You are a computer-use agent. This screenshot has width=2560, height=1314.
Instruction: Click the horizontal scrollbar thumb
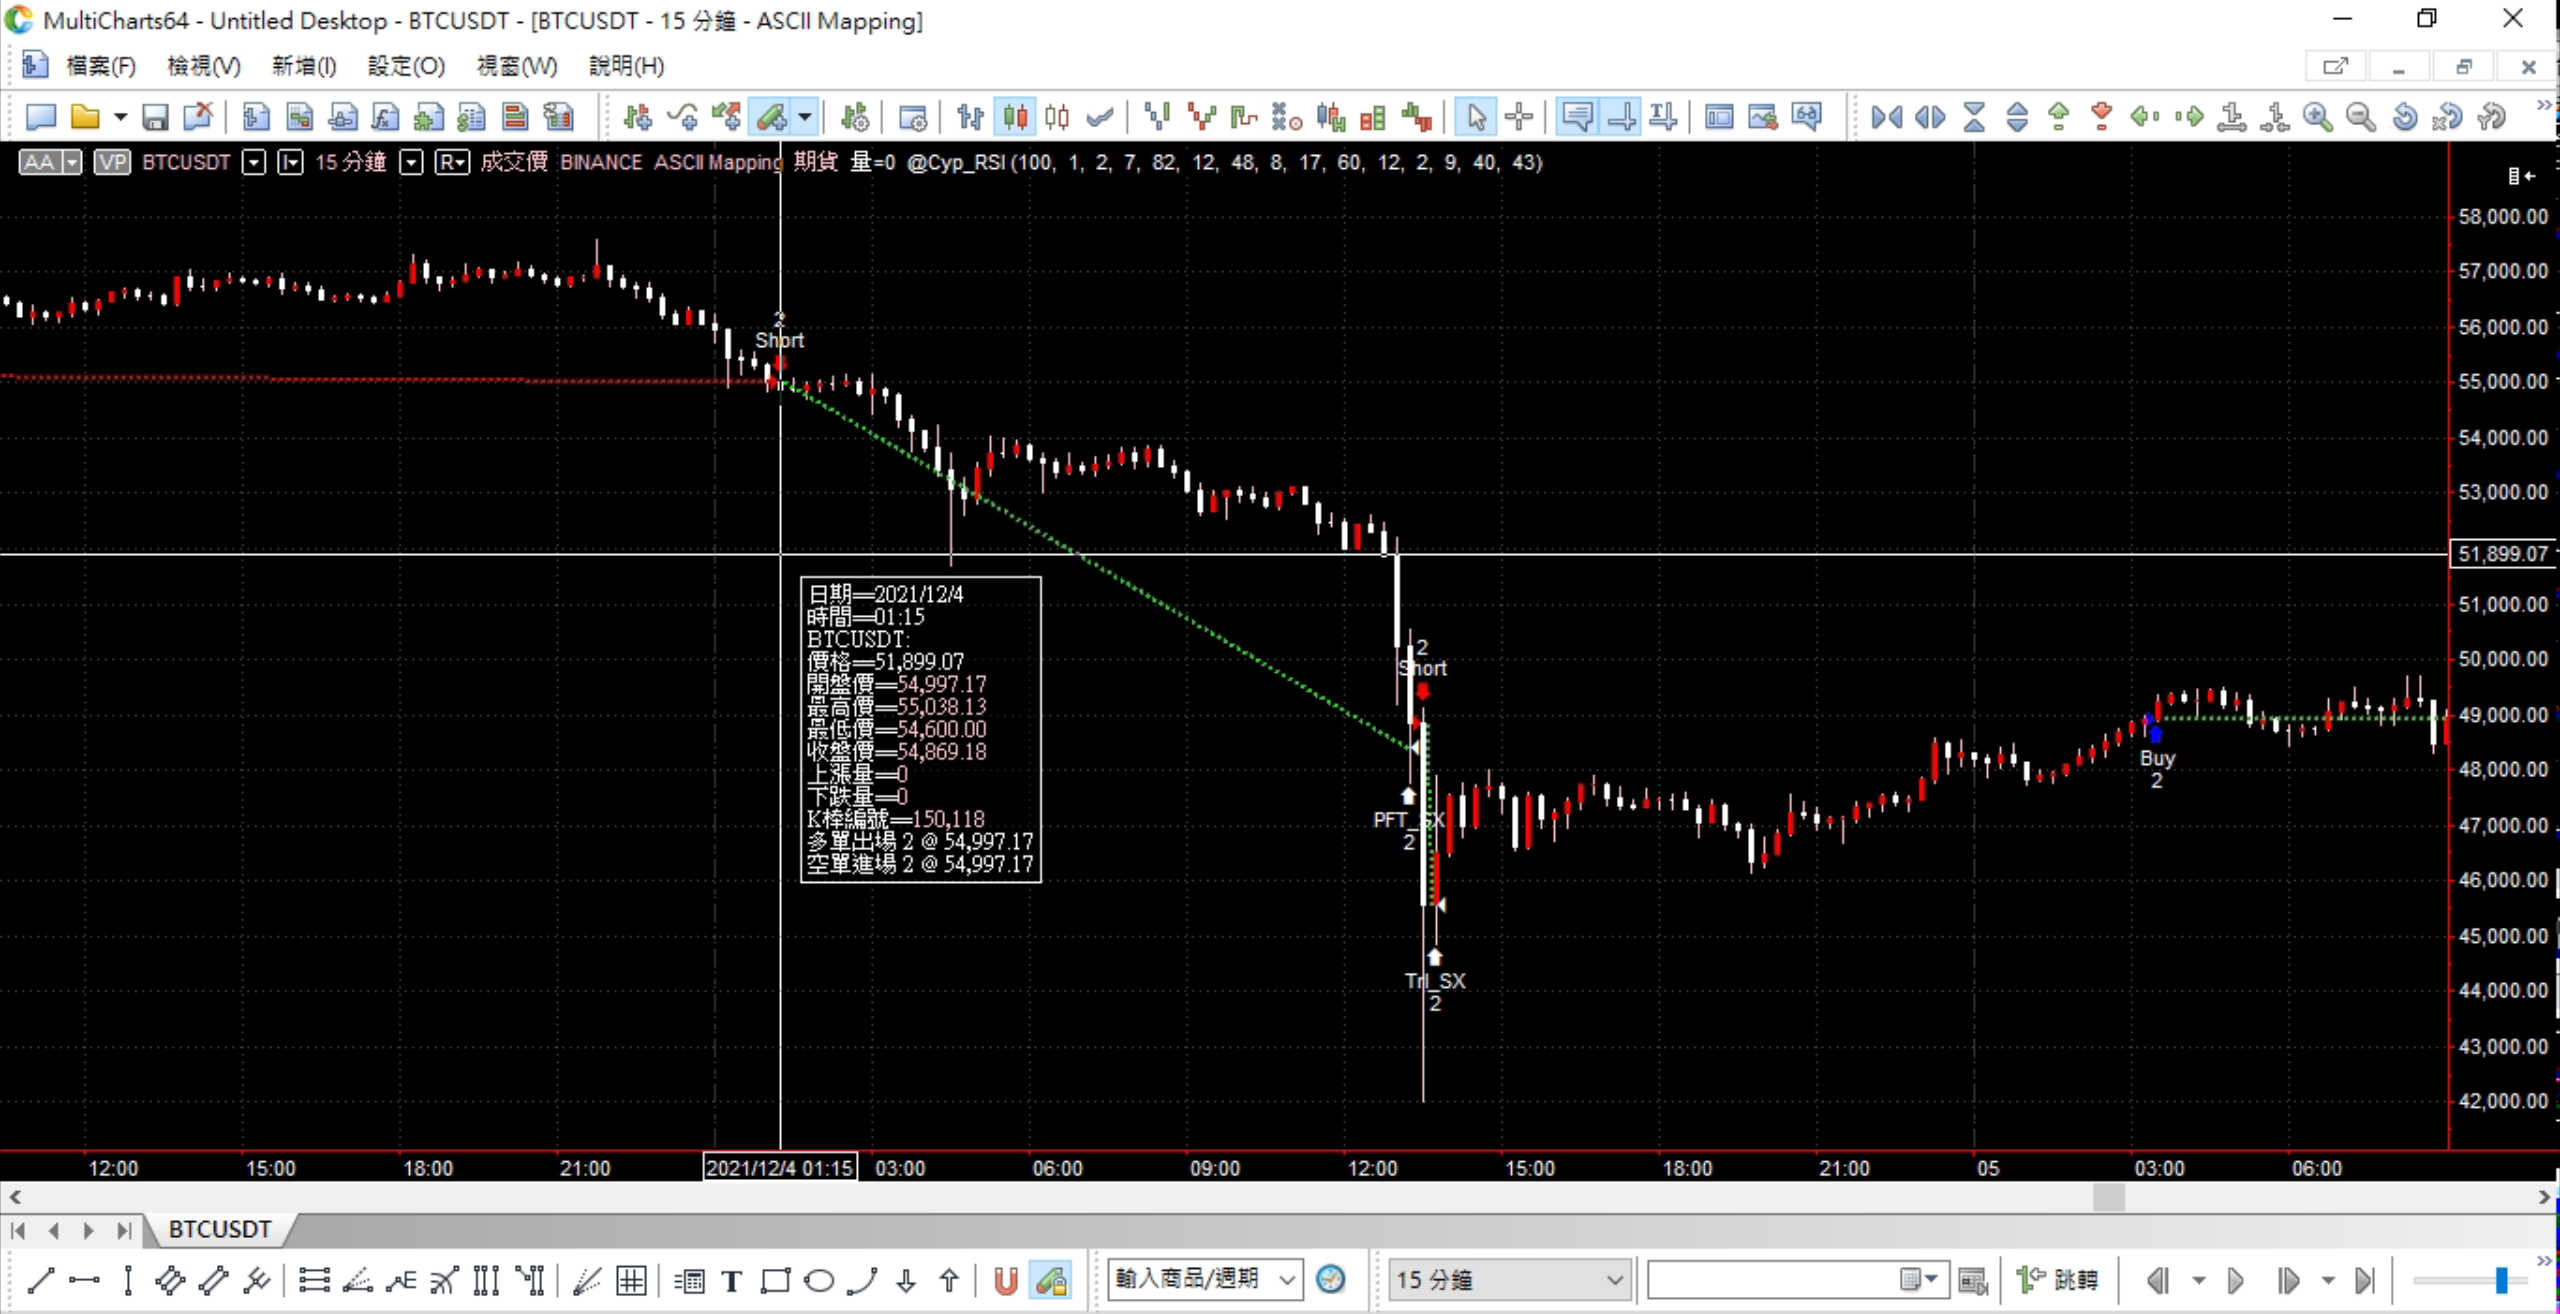tap(2108, 1196)
